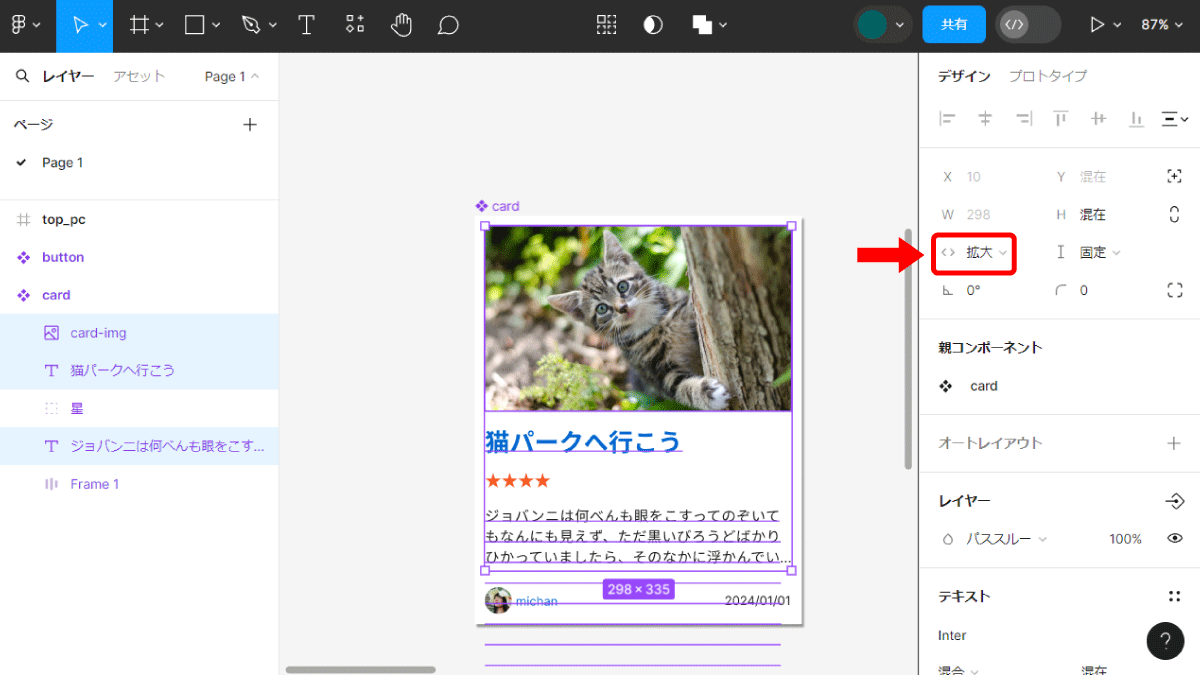Open the user avatar dropdown
Screen dimensions: 1200x675
coord(883,25)
